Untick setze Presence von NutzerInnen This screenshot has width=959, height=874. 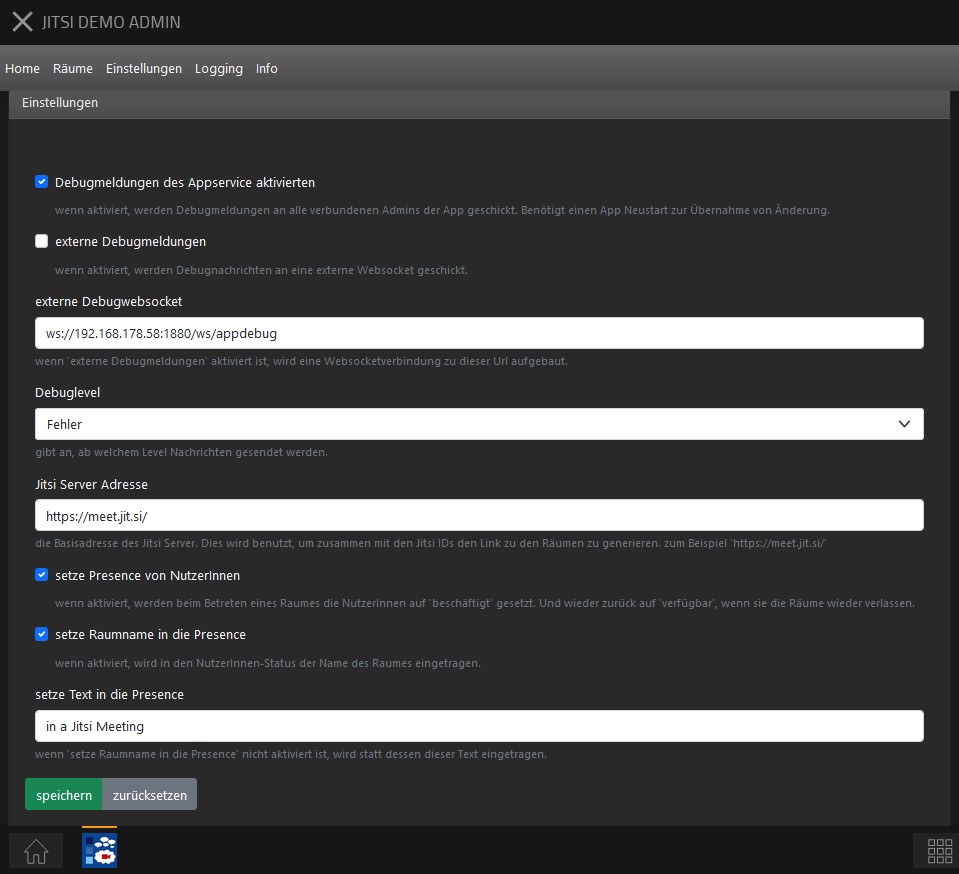42,575
